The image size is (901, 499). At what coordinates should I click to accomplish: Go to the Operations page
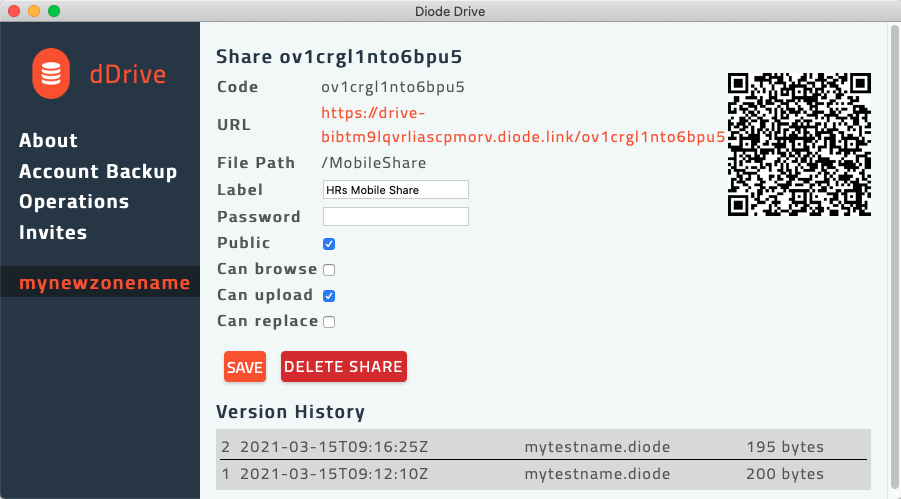pyautogui.click(x=74, y=202)
